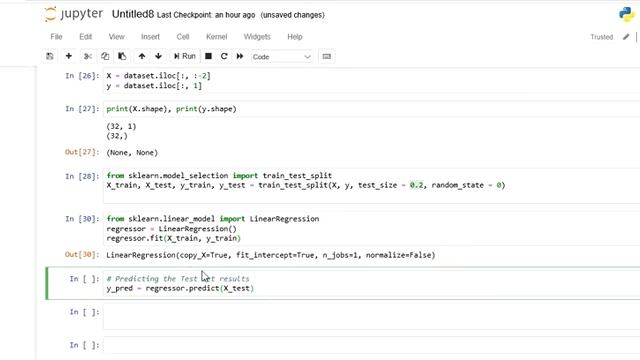Click the regressor.predict(X_test) cell
Screen dimensions: 640x360
[371, 284]
